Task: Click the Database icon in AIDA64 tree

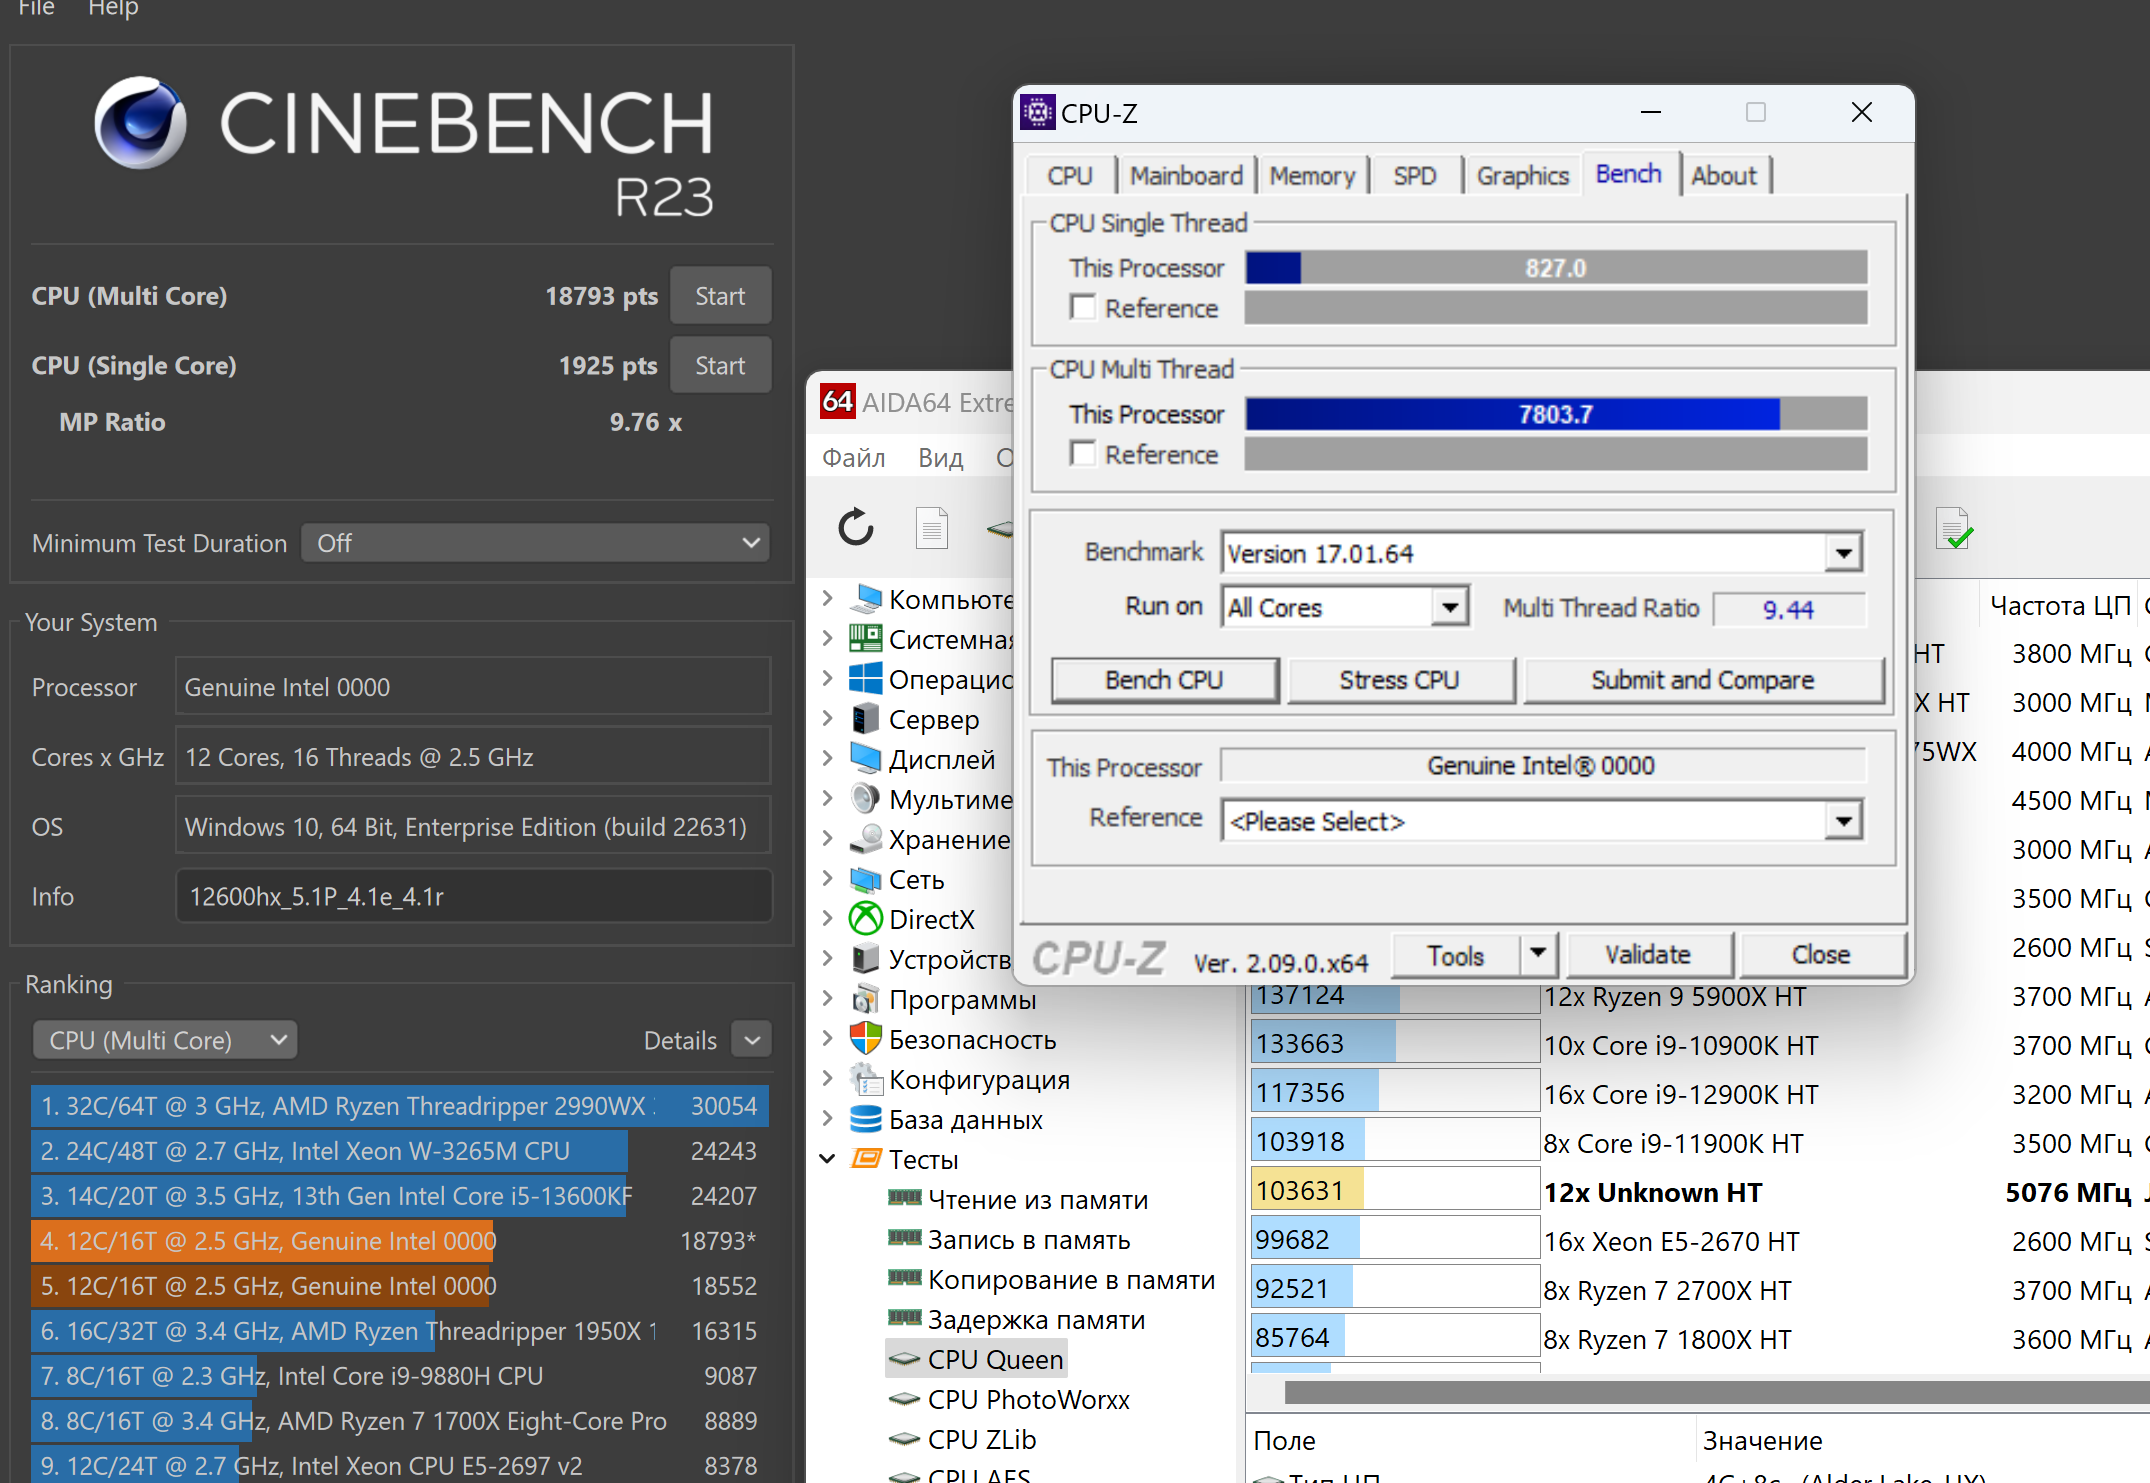Action: [865, 1119]
